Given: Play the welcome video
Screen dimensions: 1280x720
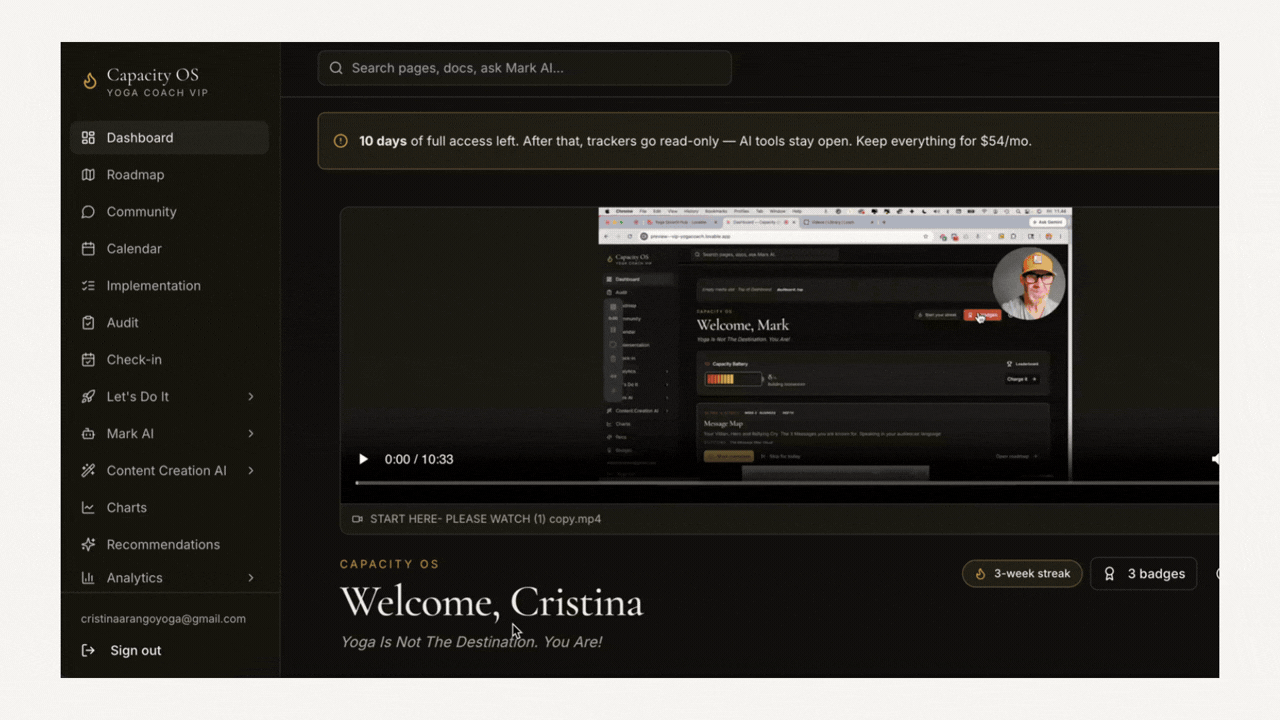Looking at the screenshot, I should point(363,459).
